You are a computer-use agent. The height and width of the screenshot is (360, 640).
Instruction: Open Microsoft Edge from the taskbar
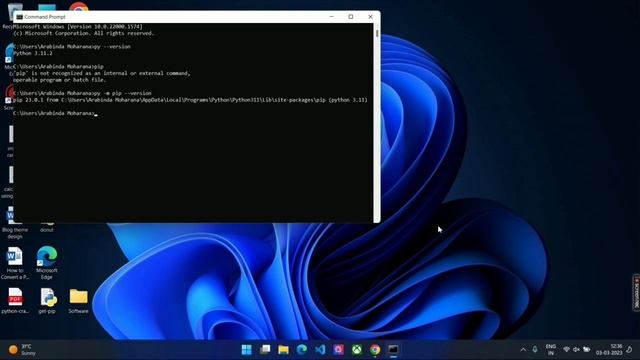tap(302, 350)
